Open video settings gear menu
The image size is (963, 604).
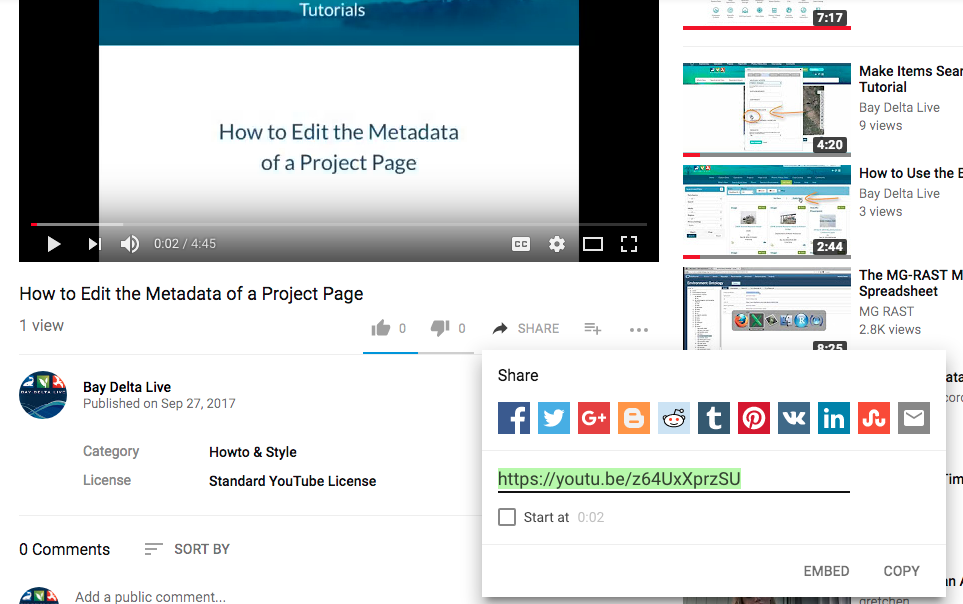coord(557,244)
